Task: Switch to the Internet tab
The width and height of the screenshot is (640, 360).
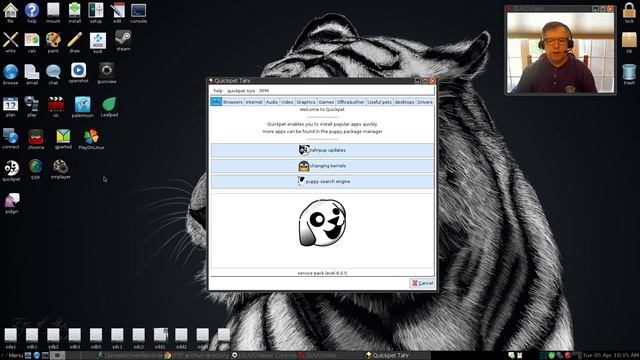Action: [254, 102]
